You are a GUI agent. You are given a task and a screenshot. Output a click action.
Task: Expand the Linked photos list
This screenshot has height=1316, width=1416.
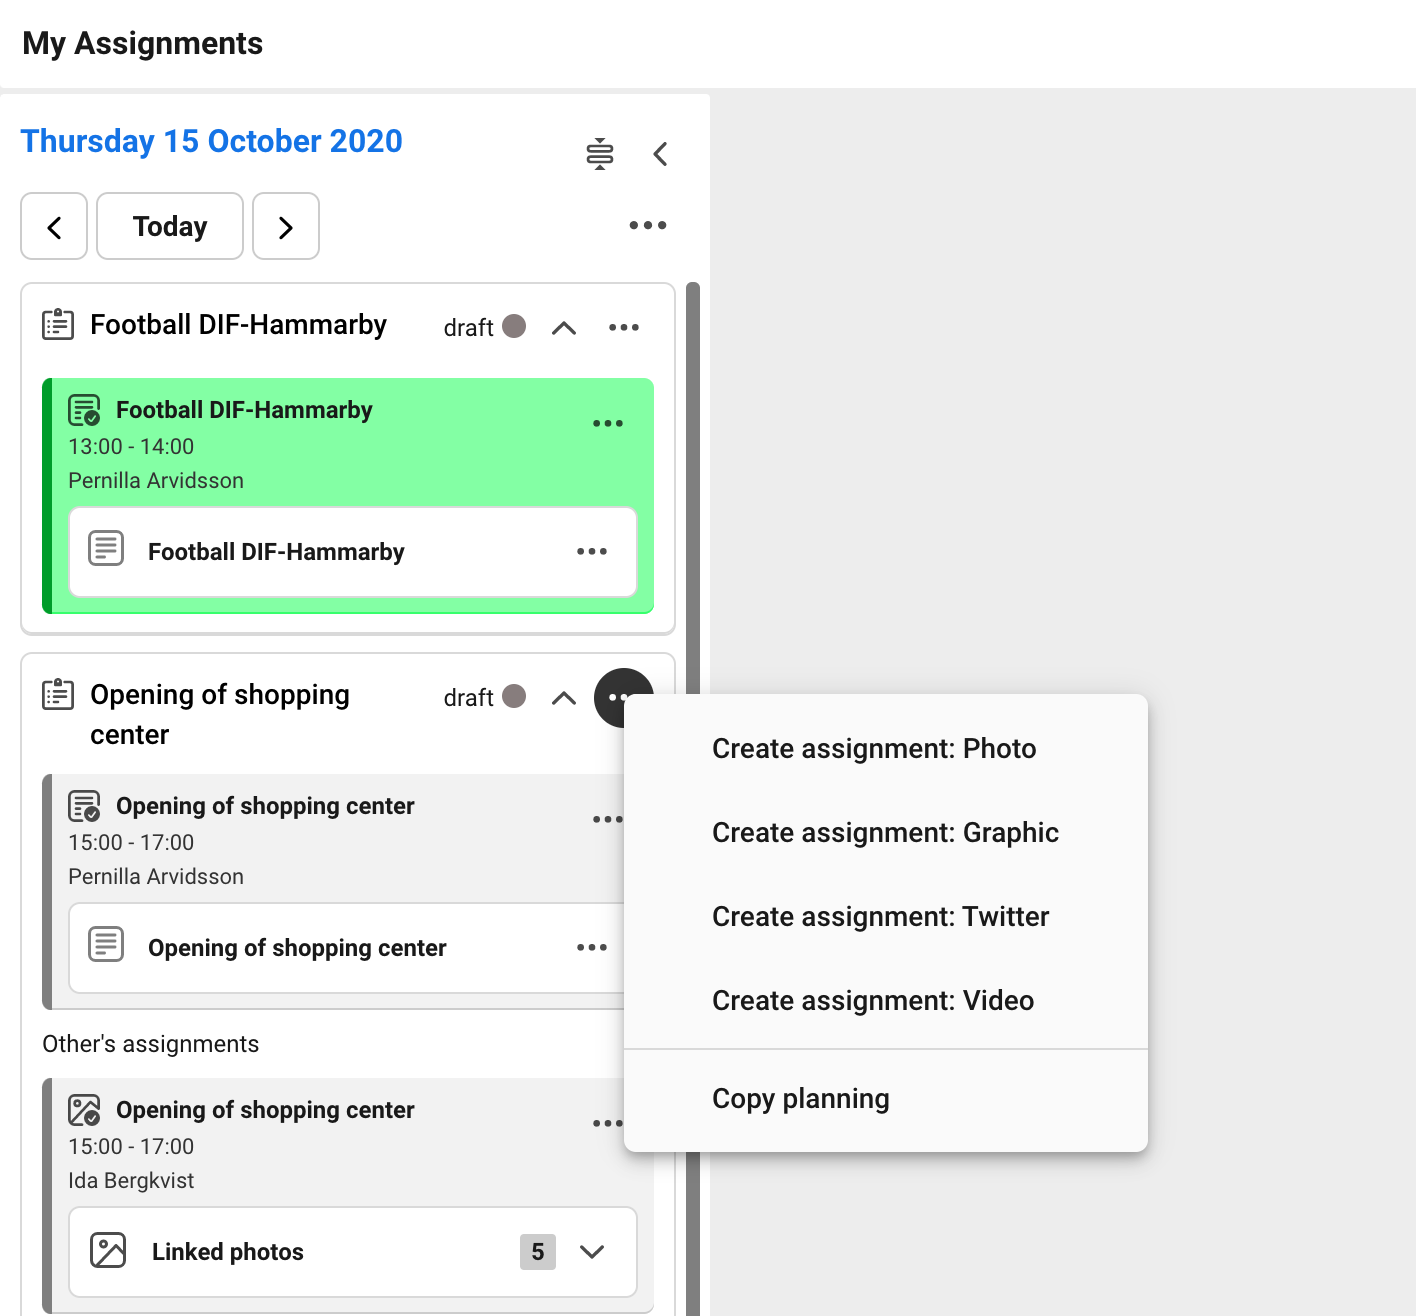(592, 1252)
